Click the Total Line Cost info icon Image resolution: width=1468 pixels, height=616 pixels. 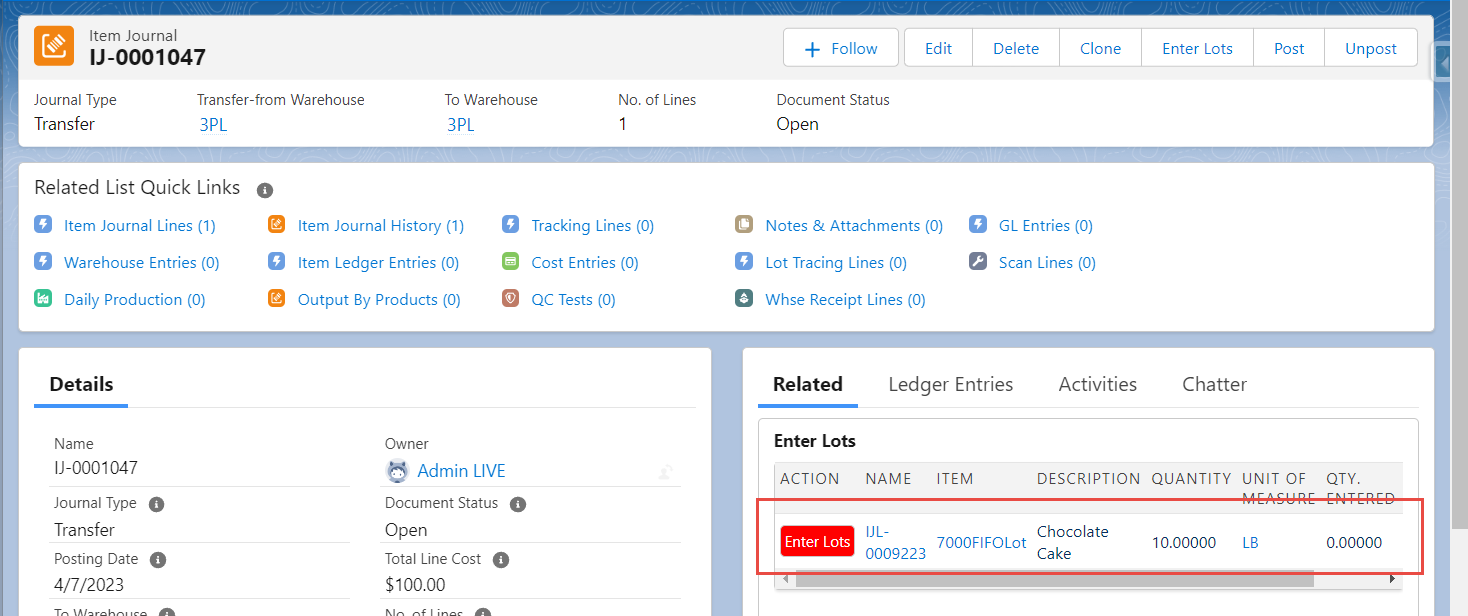tap(501, 560)
